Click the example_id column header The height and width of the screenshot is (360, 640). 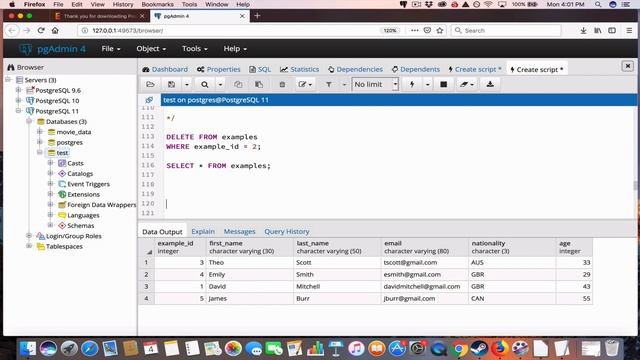180,247
